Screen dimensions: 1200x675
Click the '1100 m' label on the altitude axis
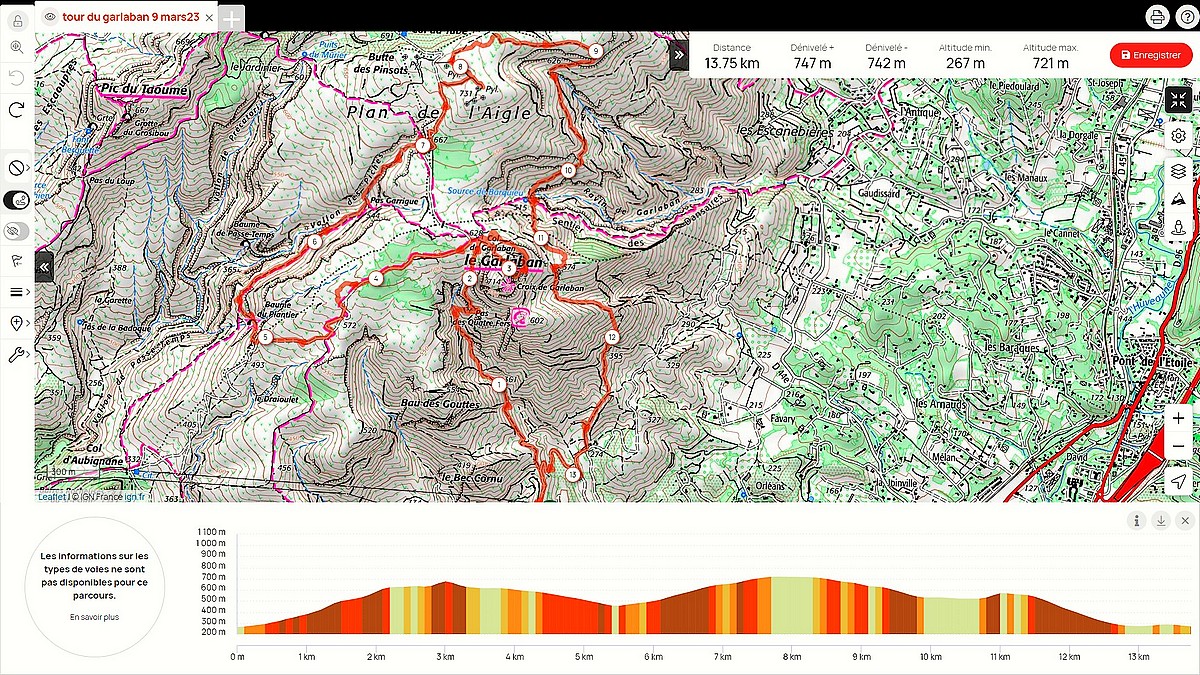211,532
